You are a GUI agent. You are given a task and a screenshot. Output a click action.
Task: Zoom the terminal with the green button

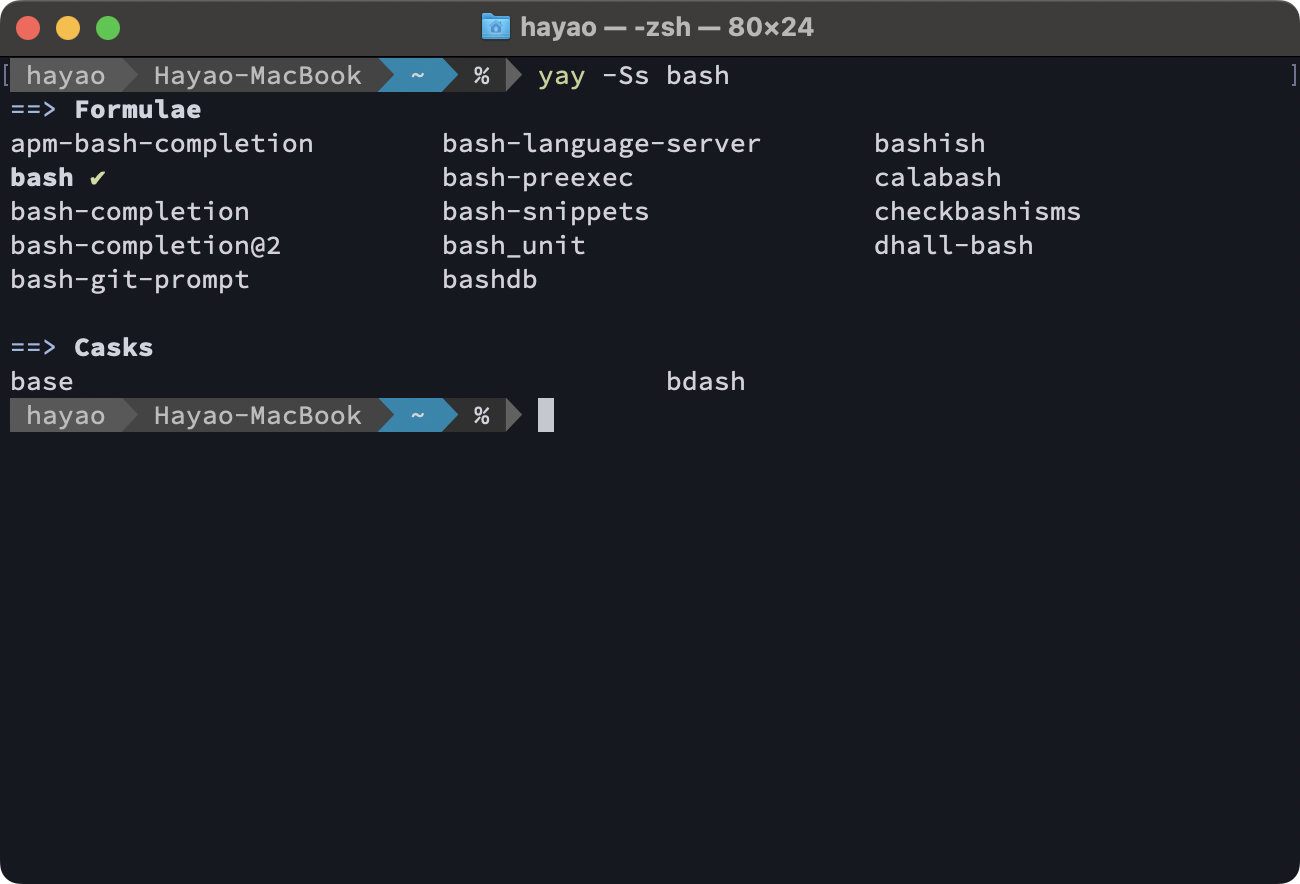point(108,28)
